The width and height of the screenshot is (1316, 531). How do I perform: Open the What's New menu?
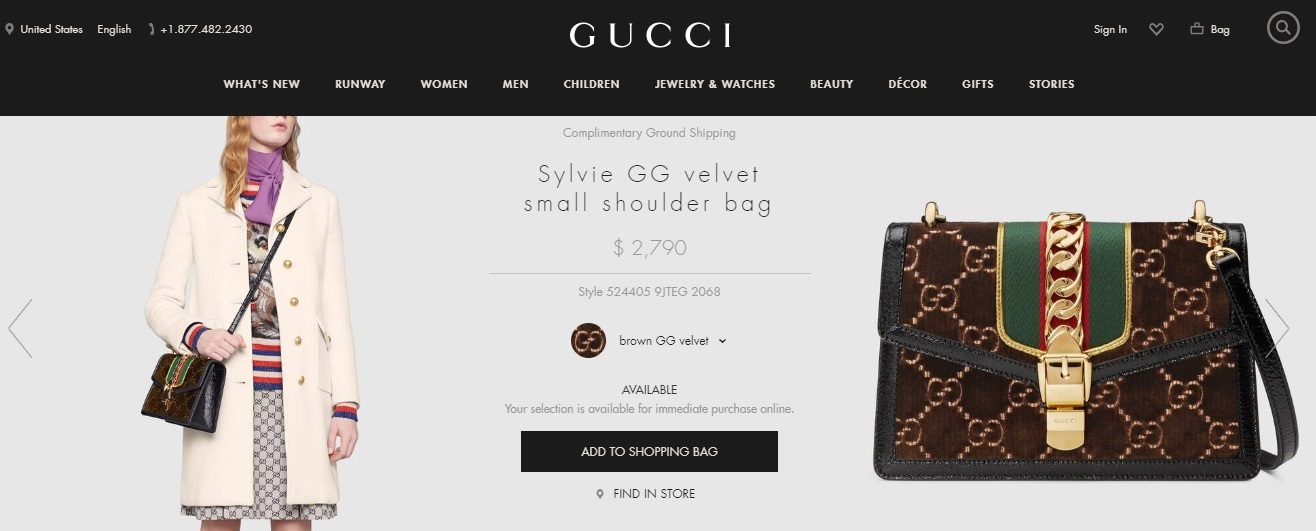[x=262, y=84]
